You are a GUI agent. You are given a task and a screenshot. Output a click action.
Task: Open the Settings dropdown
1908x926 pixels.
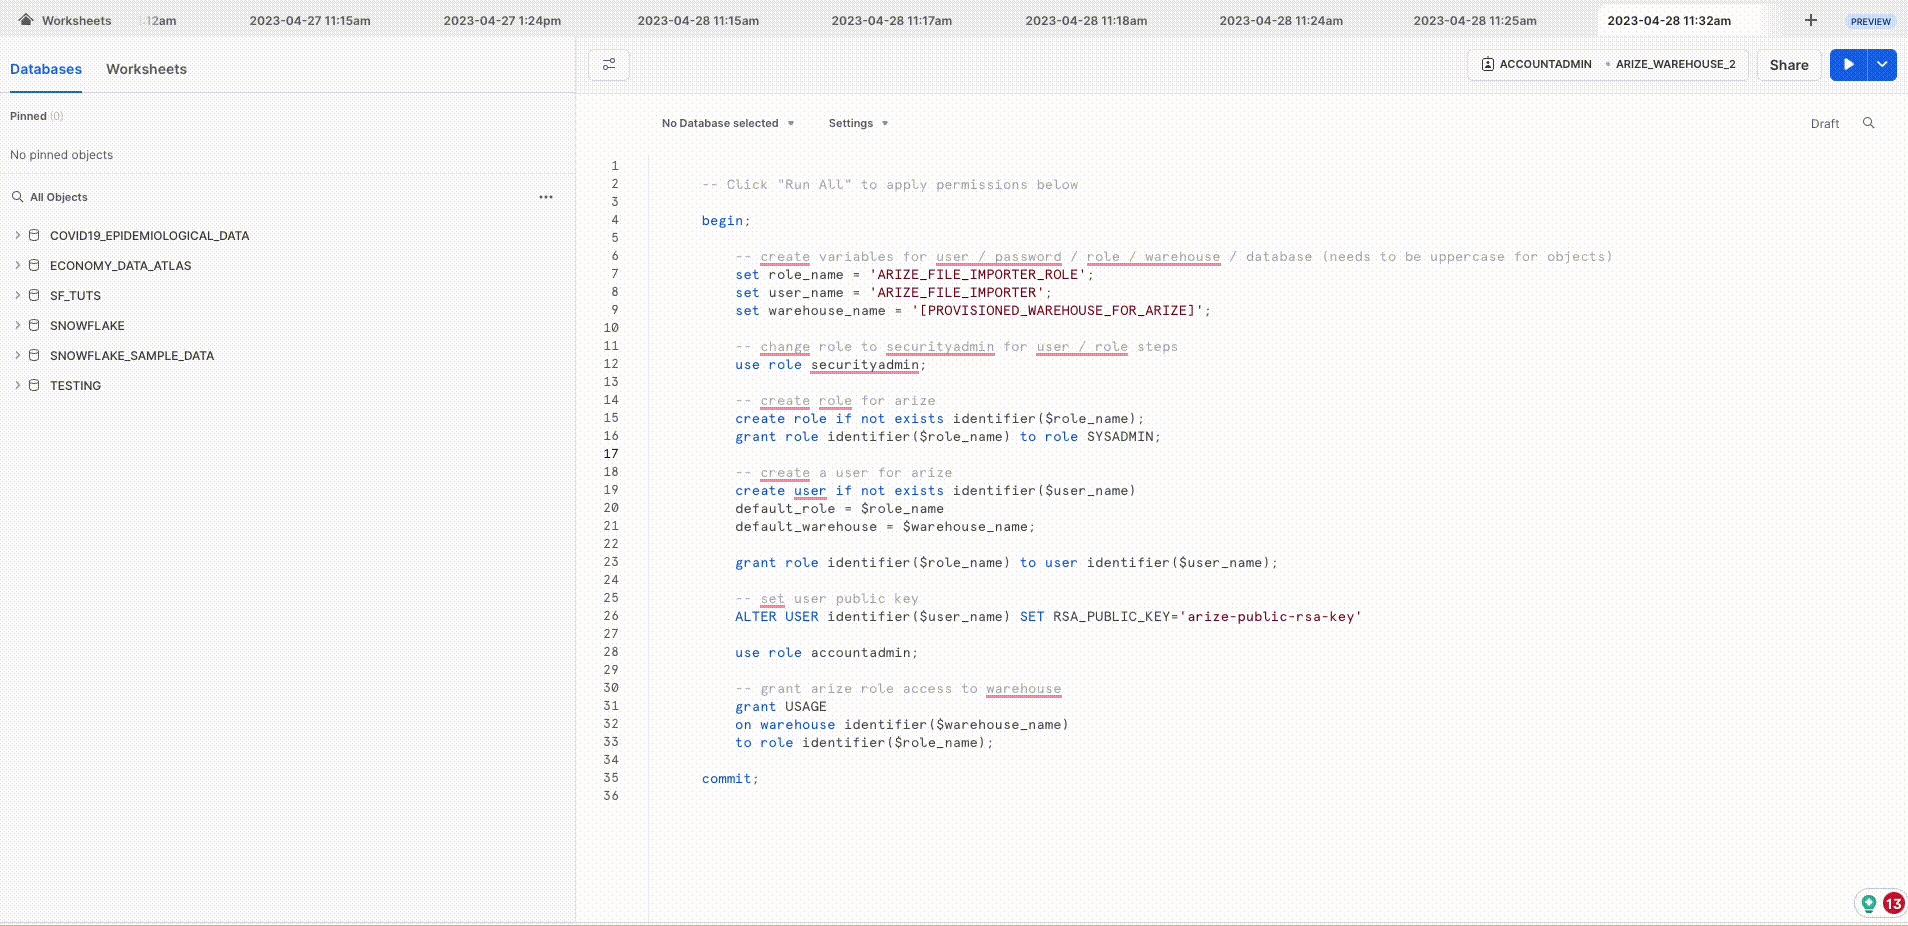pyautogui.click(x=858, y=123)
